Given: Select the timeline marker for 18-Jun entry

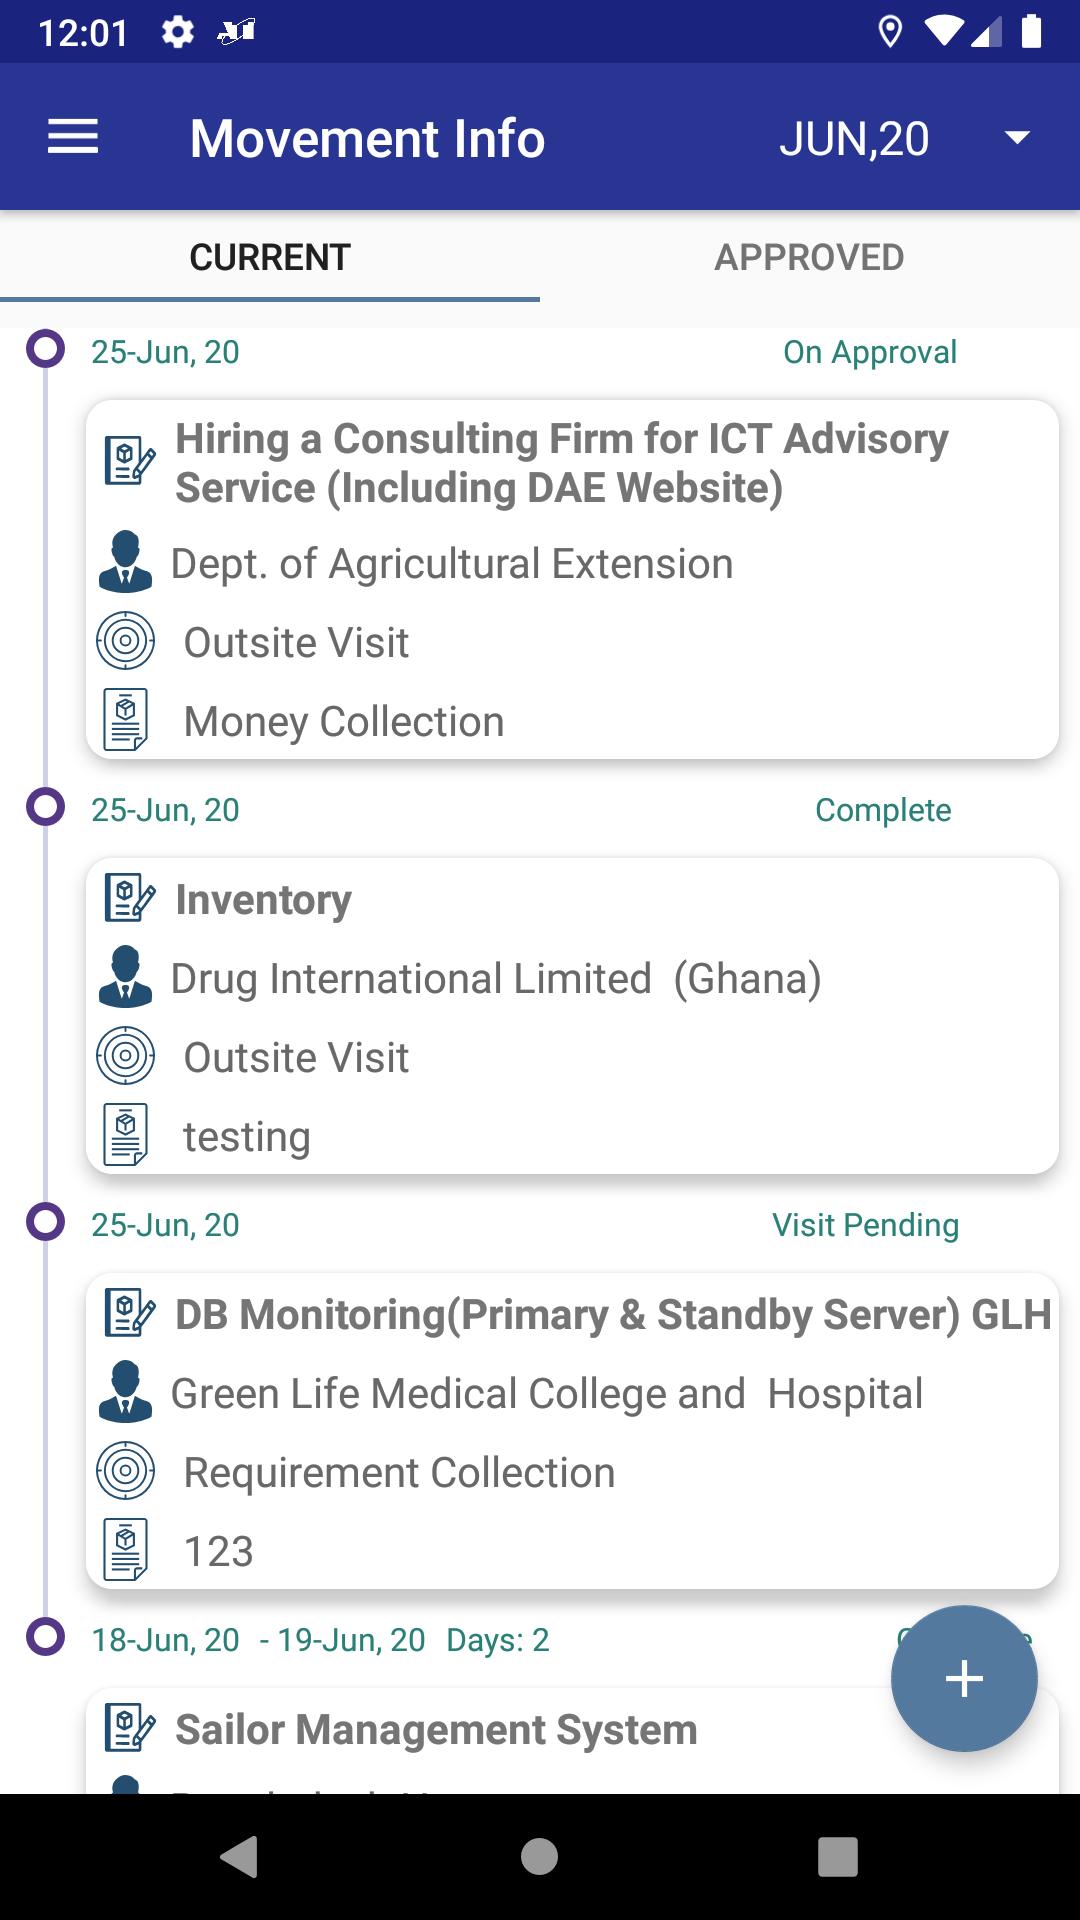Looking at the screenshot, I should tap(45, 1638).
